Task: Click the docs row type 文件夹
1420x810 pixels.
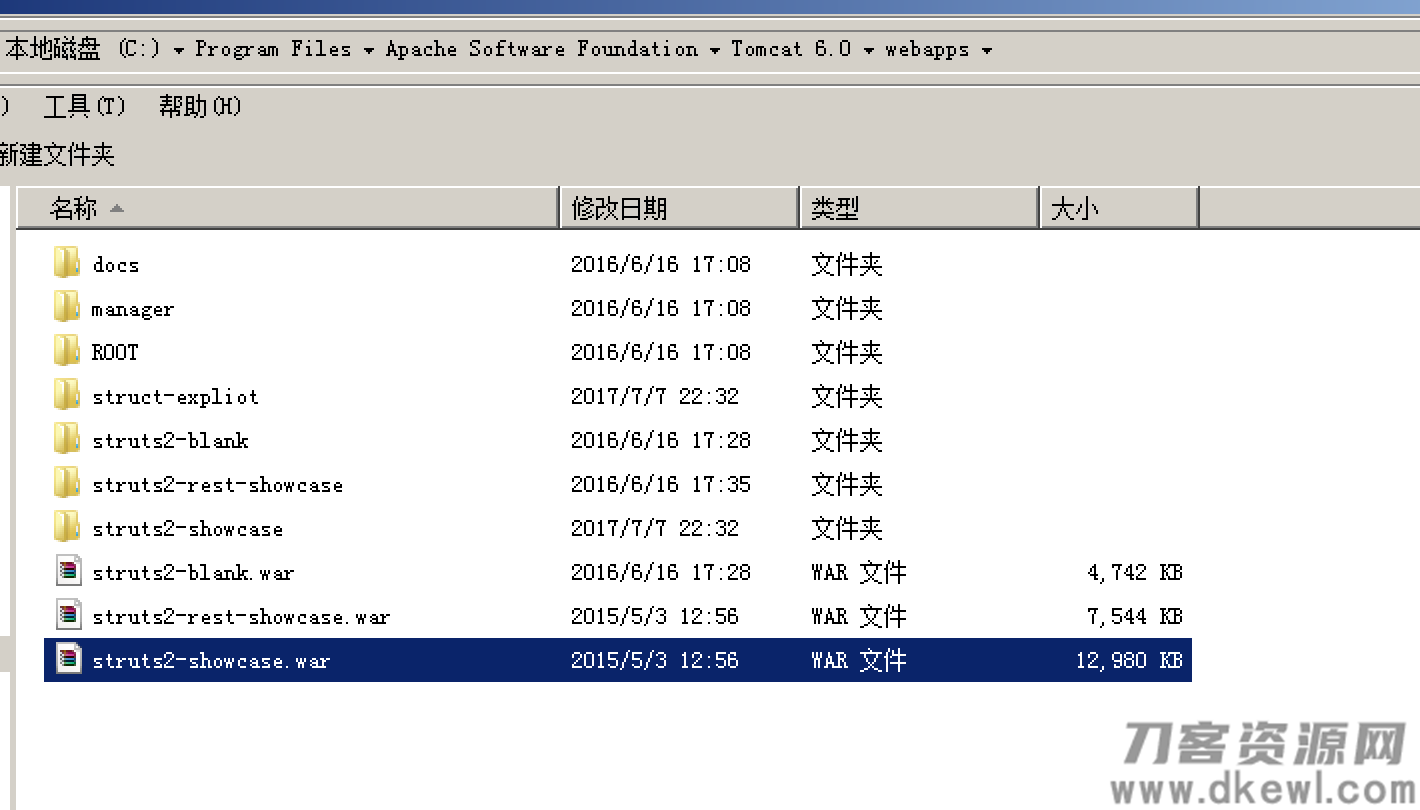Action: coord(847,265)
